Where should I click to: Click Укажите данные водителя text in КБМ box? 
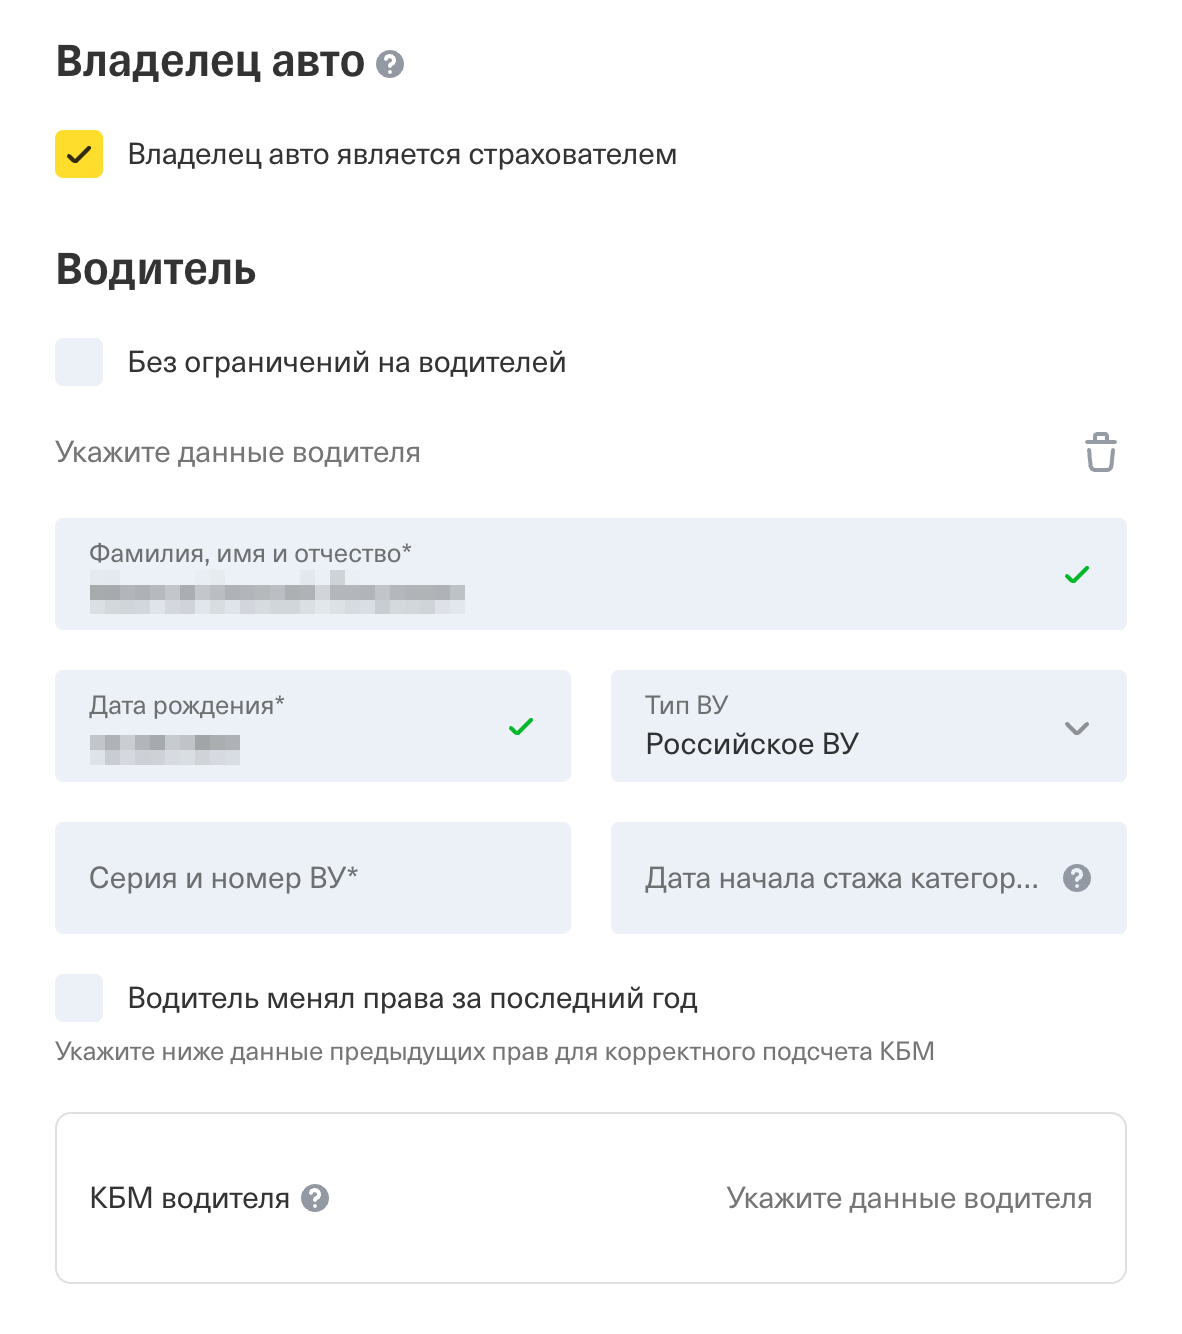(x=909, y=1198)
